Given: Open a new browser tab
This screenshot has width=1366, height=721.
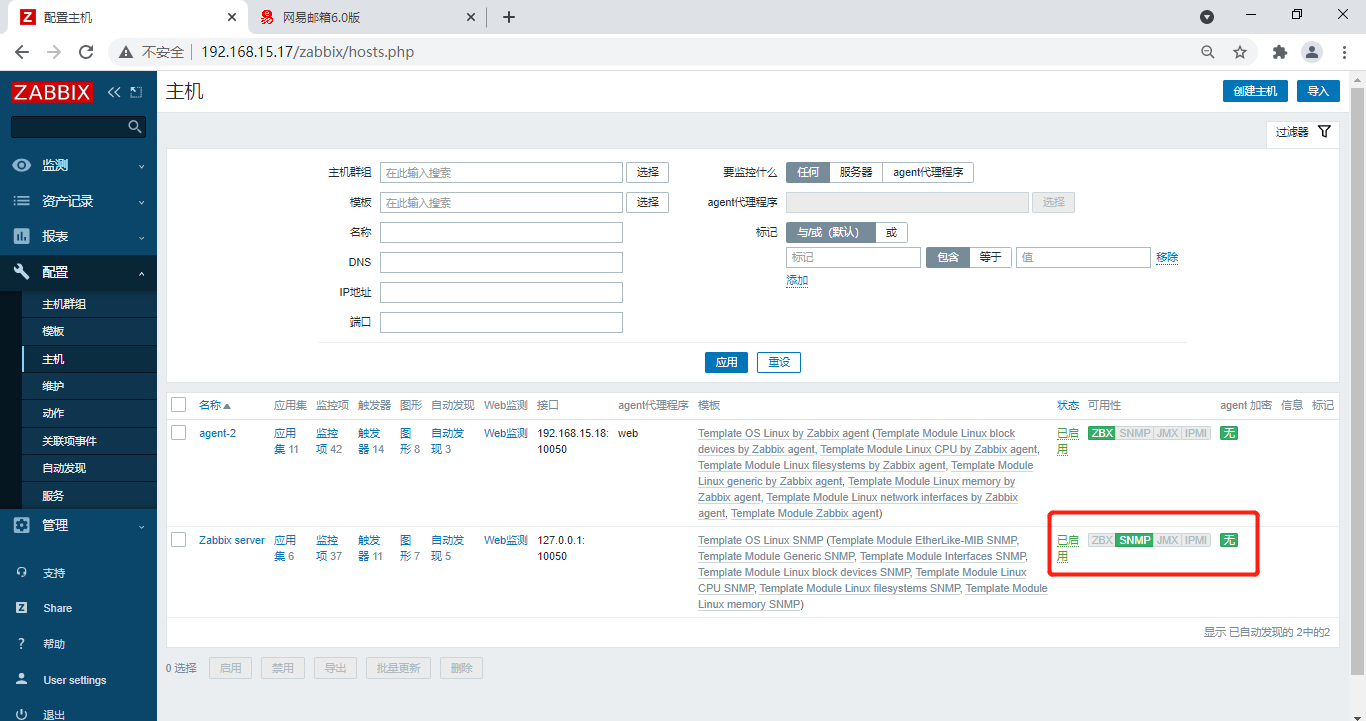Looking at the screenshot, I should 509,17.
